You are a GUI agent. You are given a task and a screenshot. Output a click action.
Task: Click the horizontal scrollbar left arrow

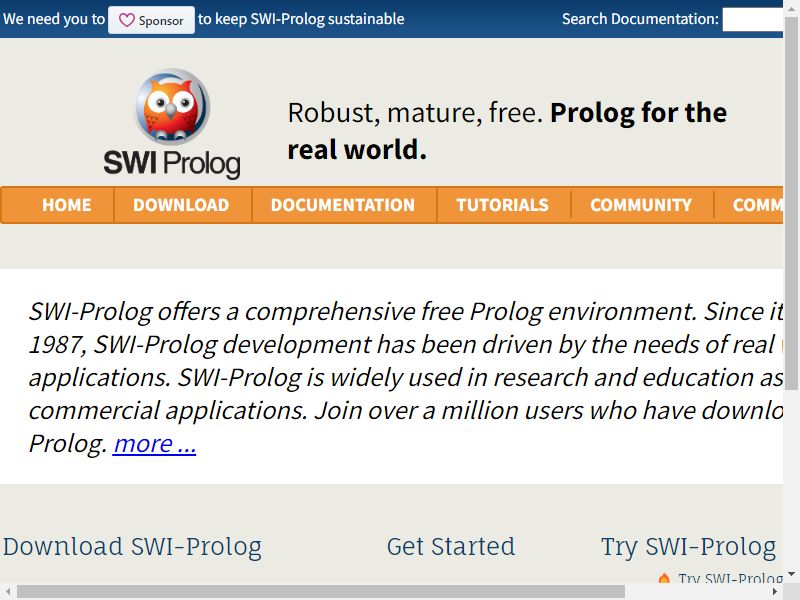tap(8, 592)
